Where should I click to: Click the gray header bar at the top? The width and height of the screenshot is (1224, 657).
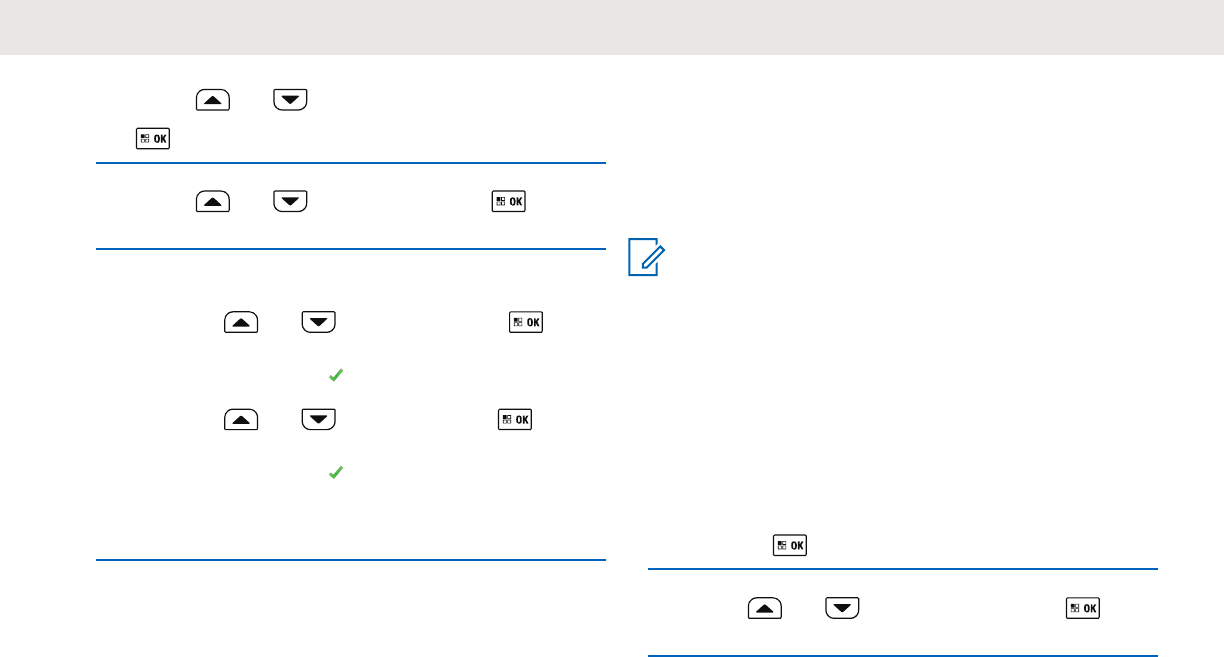[612, 27]
